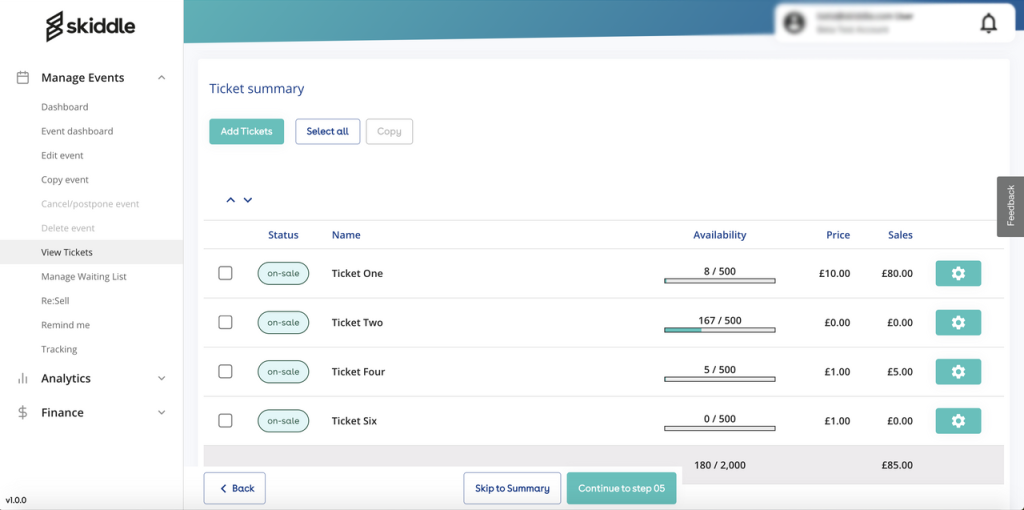Collapse the Manage Events section
The height and width of the screenshot is (510, 1024).
tap(161, 78)
